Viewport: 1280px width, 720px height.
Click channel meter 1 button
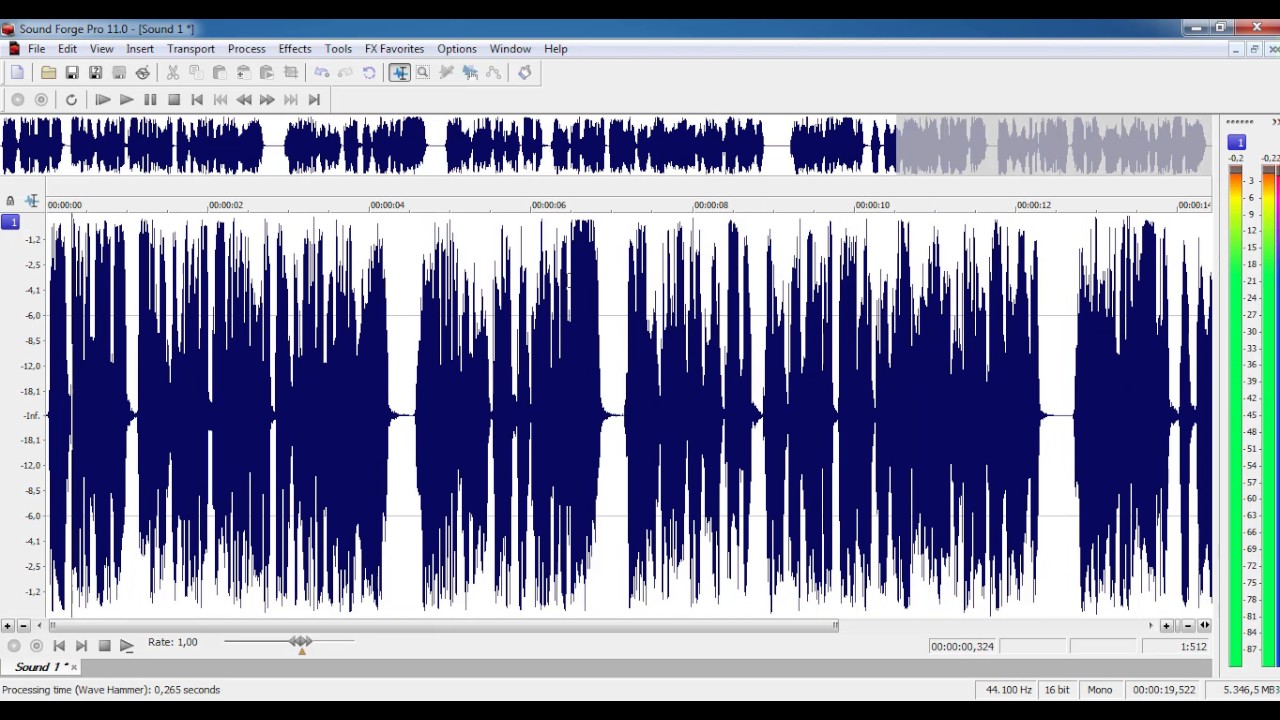[x=1237, y=143]
